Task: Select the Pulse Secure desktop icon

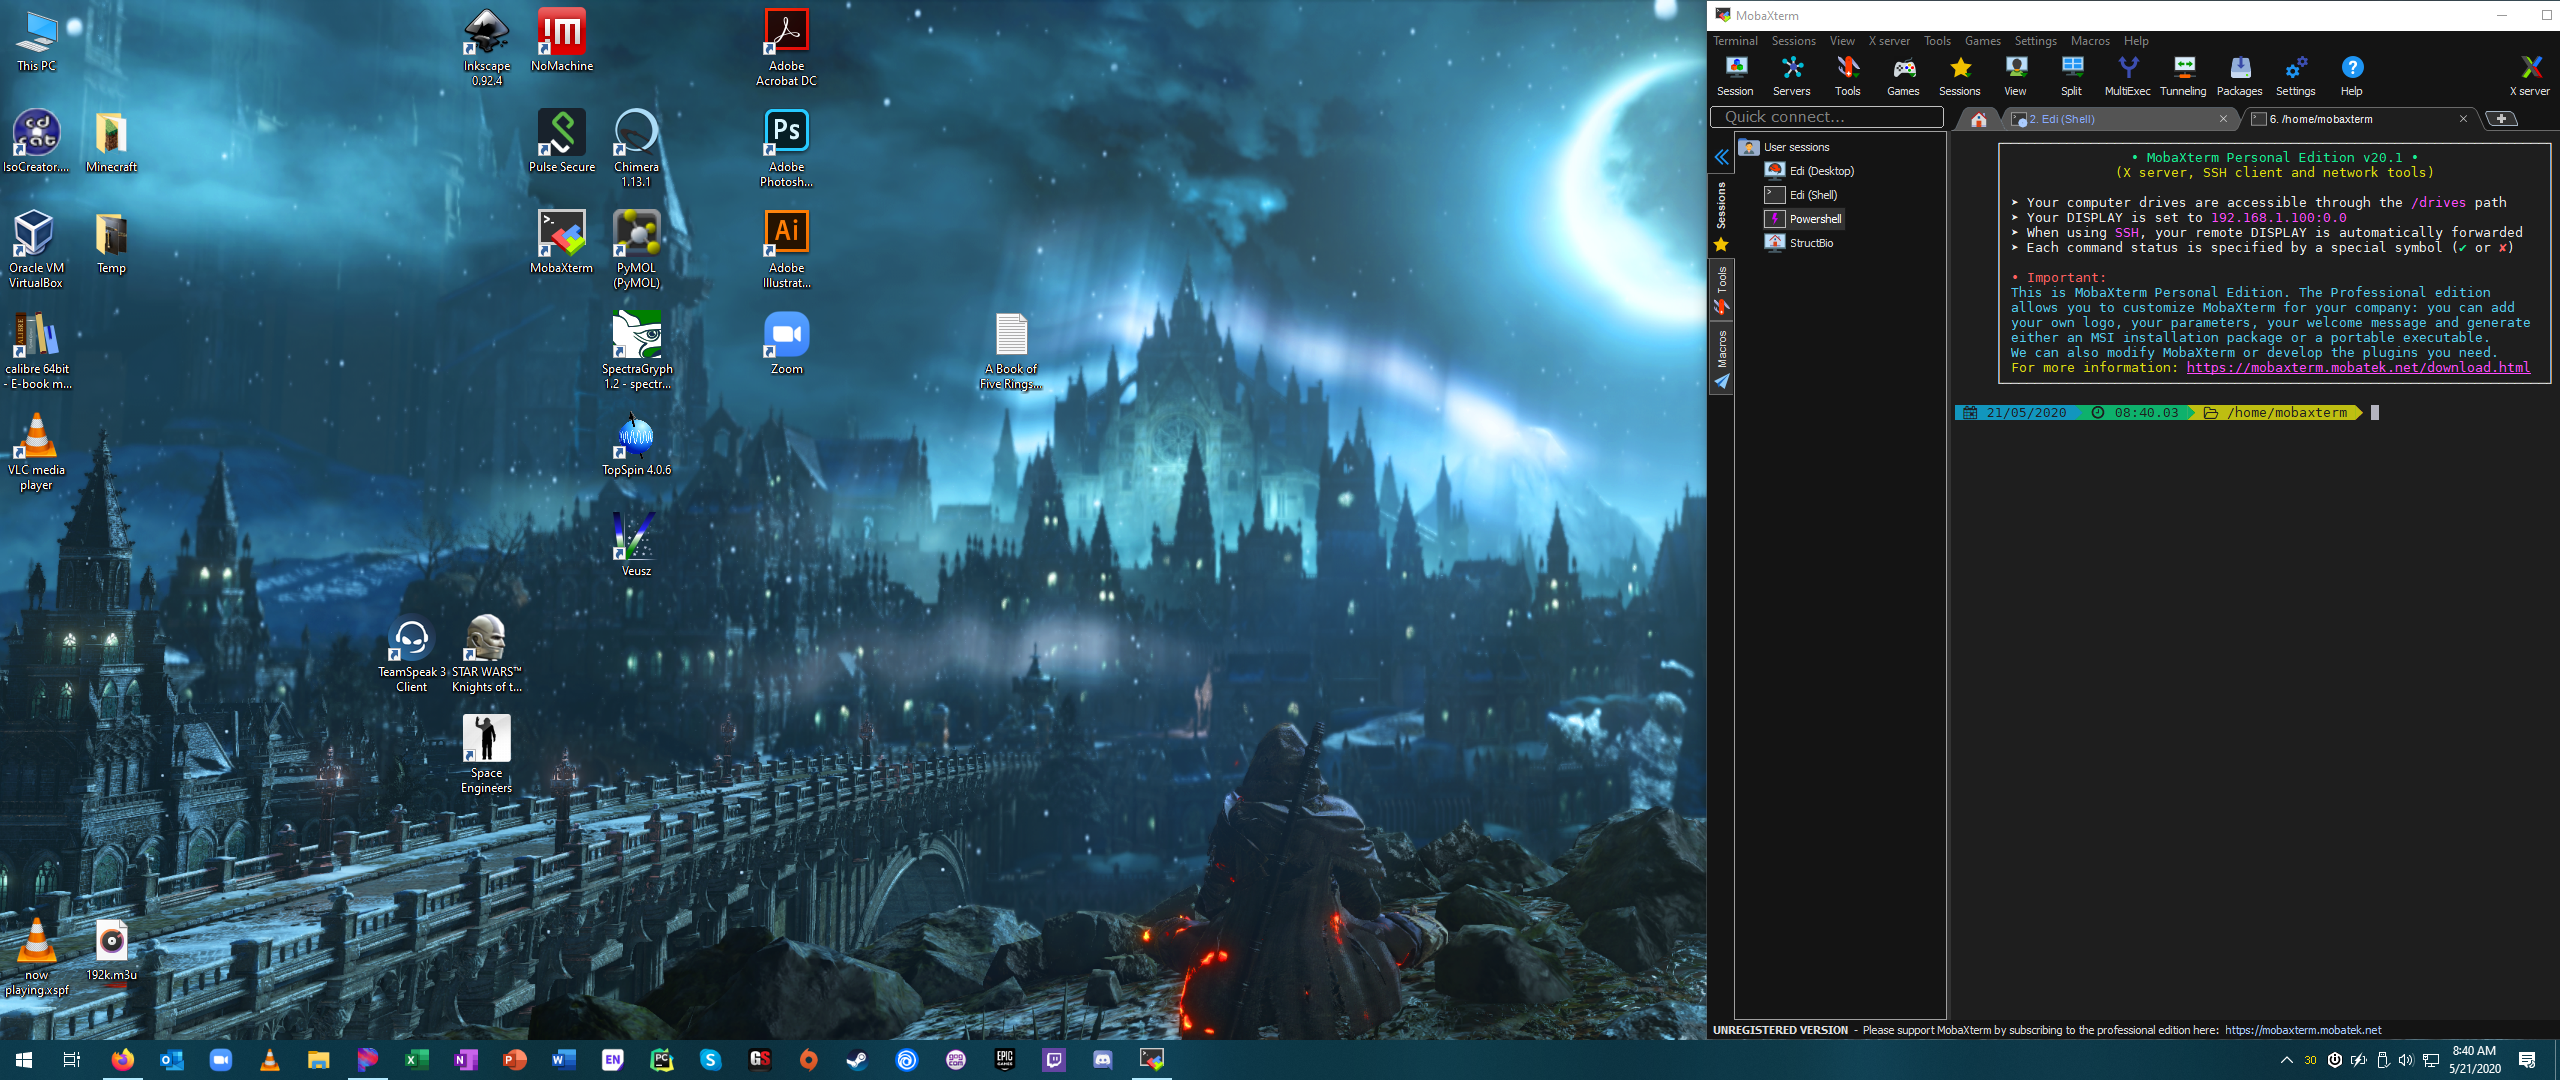Action: [562, 141]
